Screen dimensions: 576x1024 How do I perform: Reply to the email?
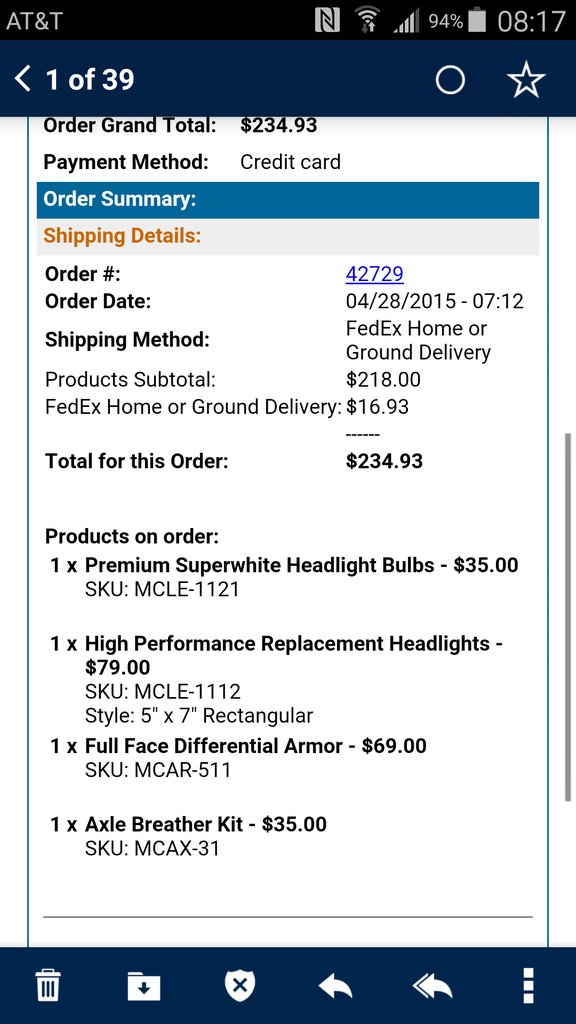pos(336,985)
